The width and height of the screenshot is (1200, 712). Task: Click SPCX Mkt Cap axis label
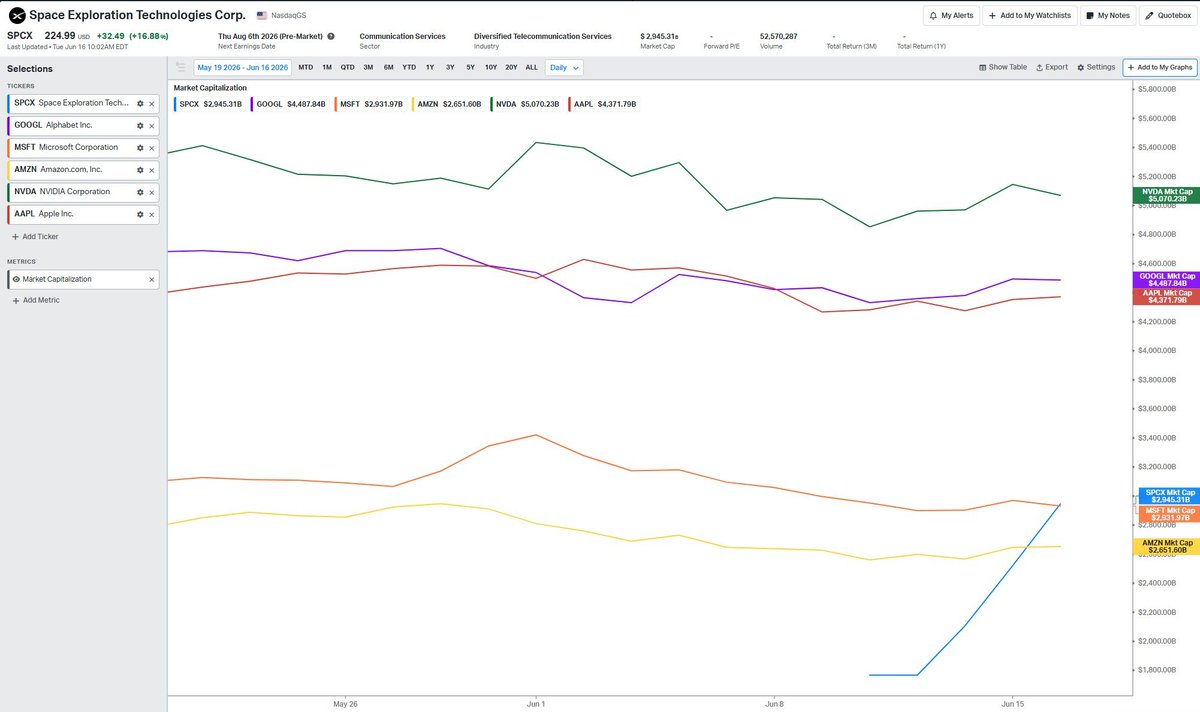pos(1168,496)
